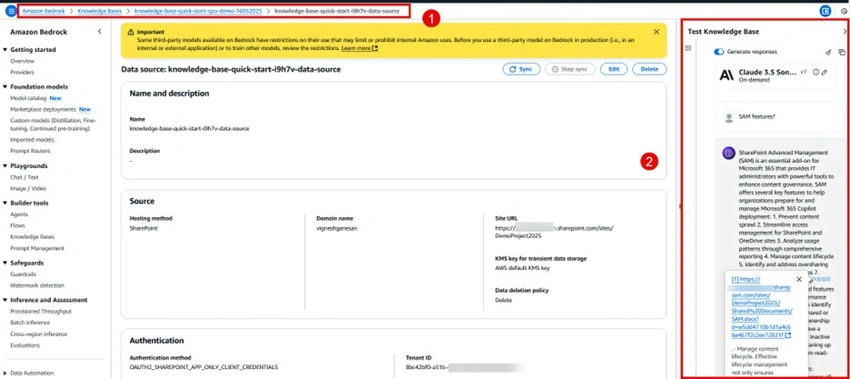Click the warning triangle icon beside Important
This screenshot has height=379, width=850.
tap(131, 33)
